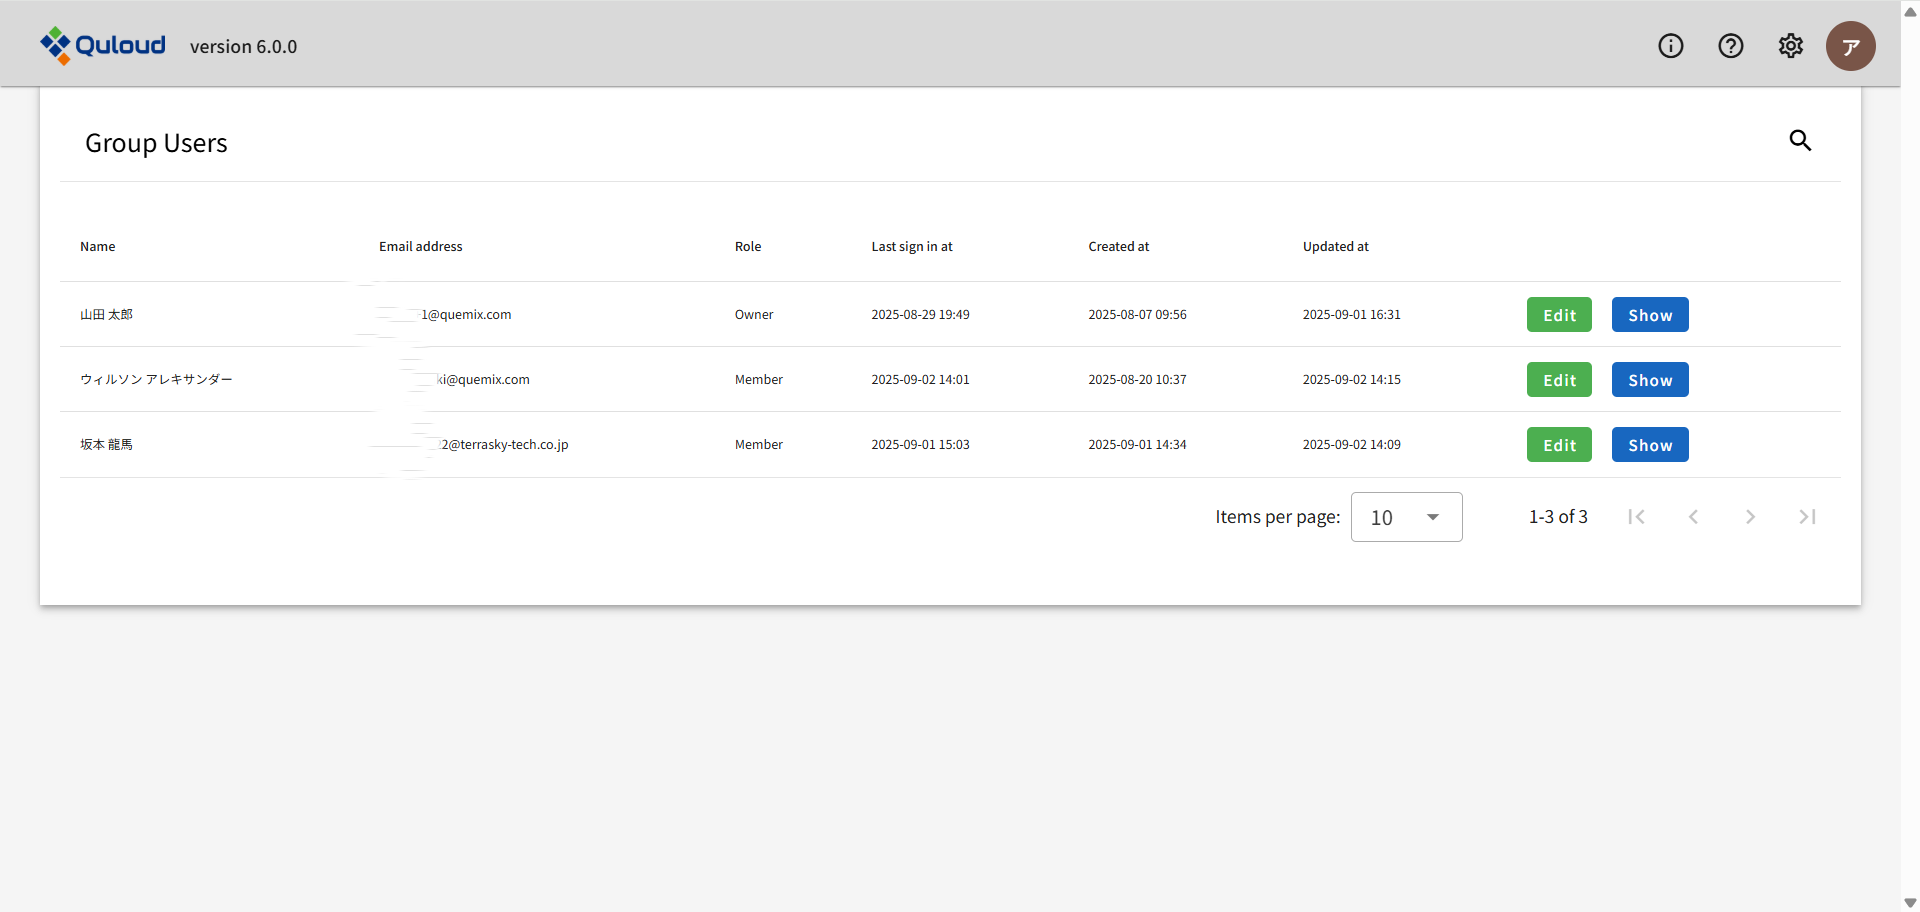Viewport: 1920px width, 912px height.
Task: Show details for 坂本 龍馬
Action: [x=1649, y=445]
